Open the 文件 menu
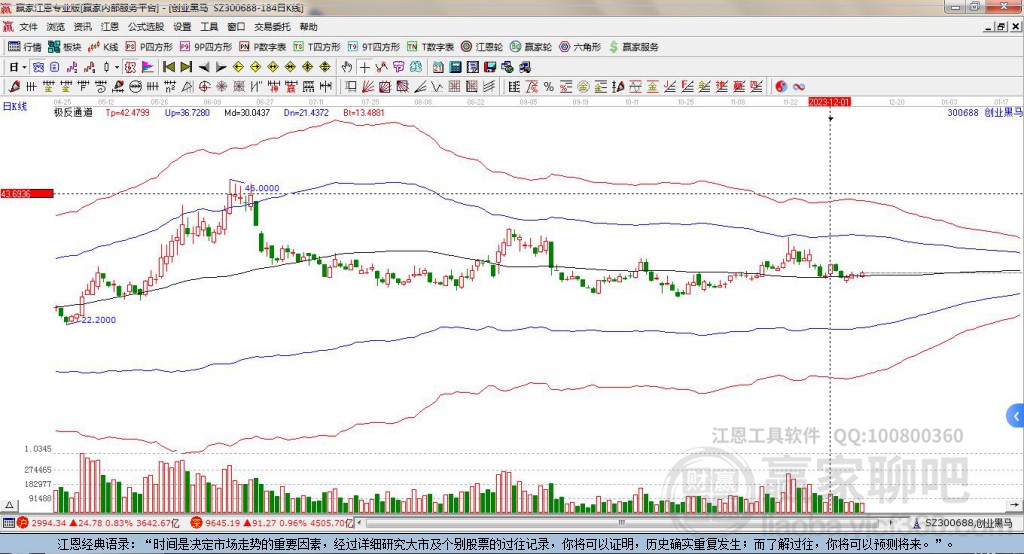Screen dimensions: 1024x554 click(x=28, y=27)
